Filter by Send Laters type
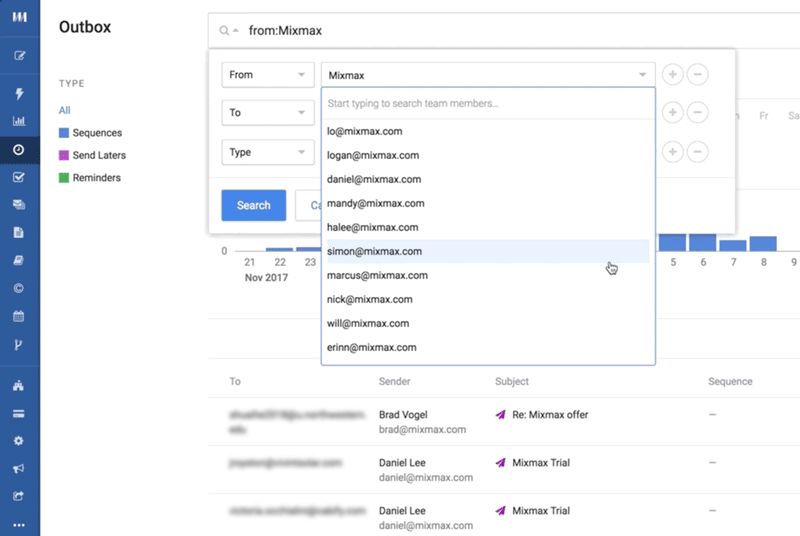 (99, 155)
